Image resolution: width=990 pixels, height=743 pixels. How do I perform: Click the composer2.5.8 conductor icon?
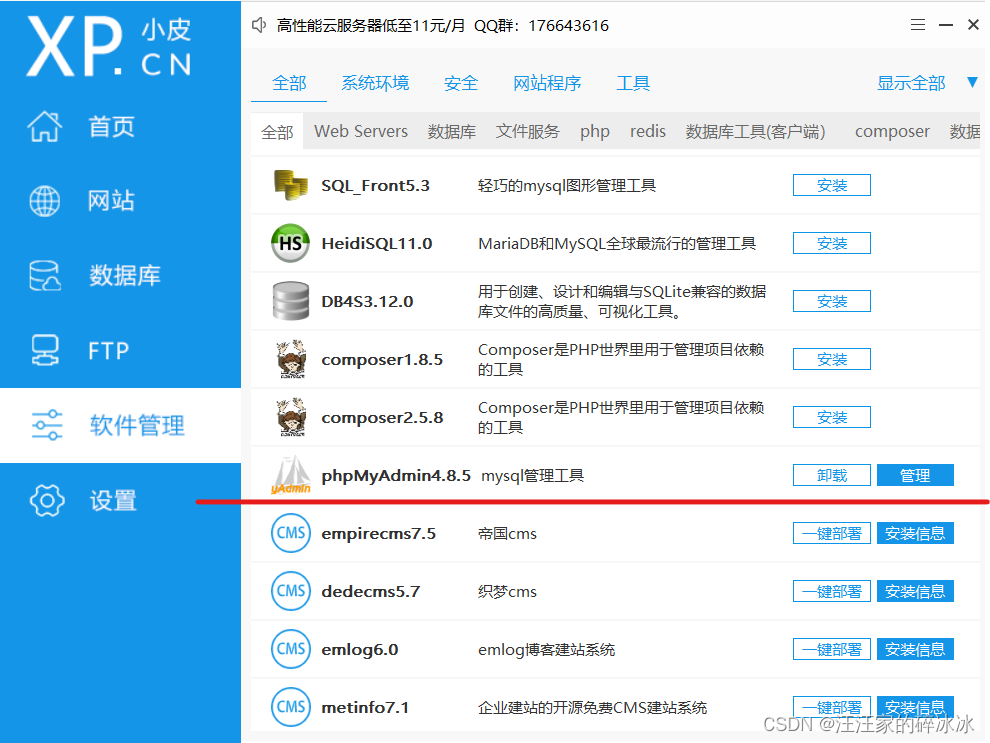pyautogui.click(x=291, y=417)
